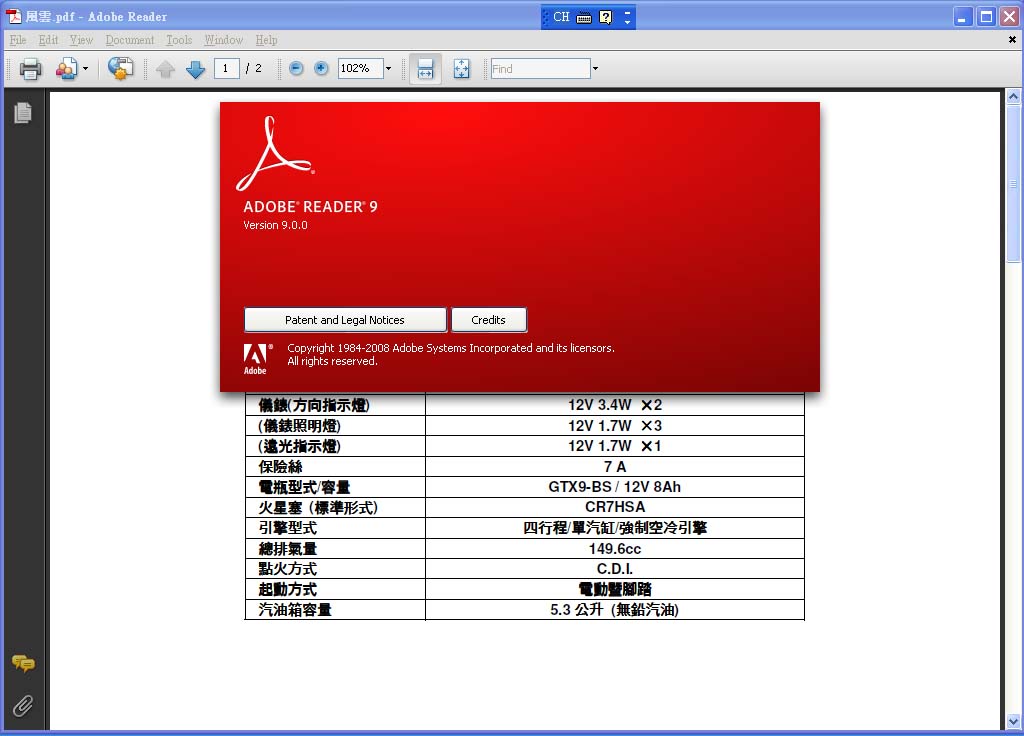The height and width of the screenshot is (736, 1024).
Task: Open the Pages panel icon in sidebar
Action: (23, 113)
